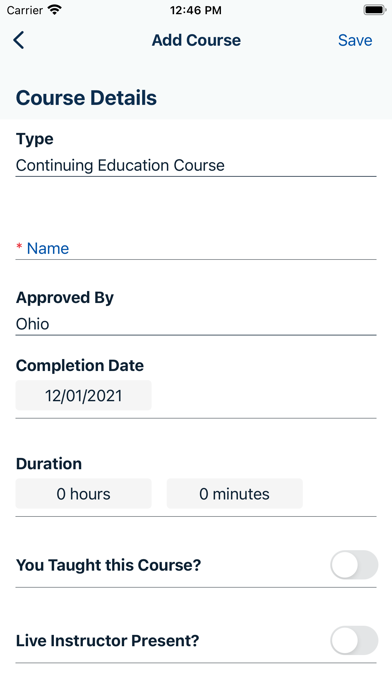Tap the Carrier text in status bar
Image resolution: width=392 pixels, height=696 pixels.
[25, 10]
